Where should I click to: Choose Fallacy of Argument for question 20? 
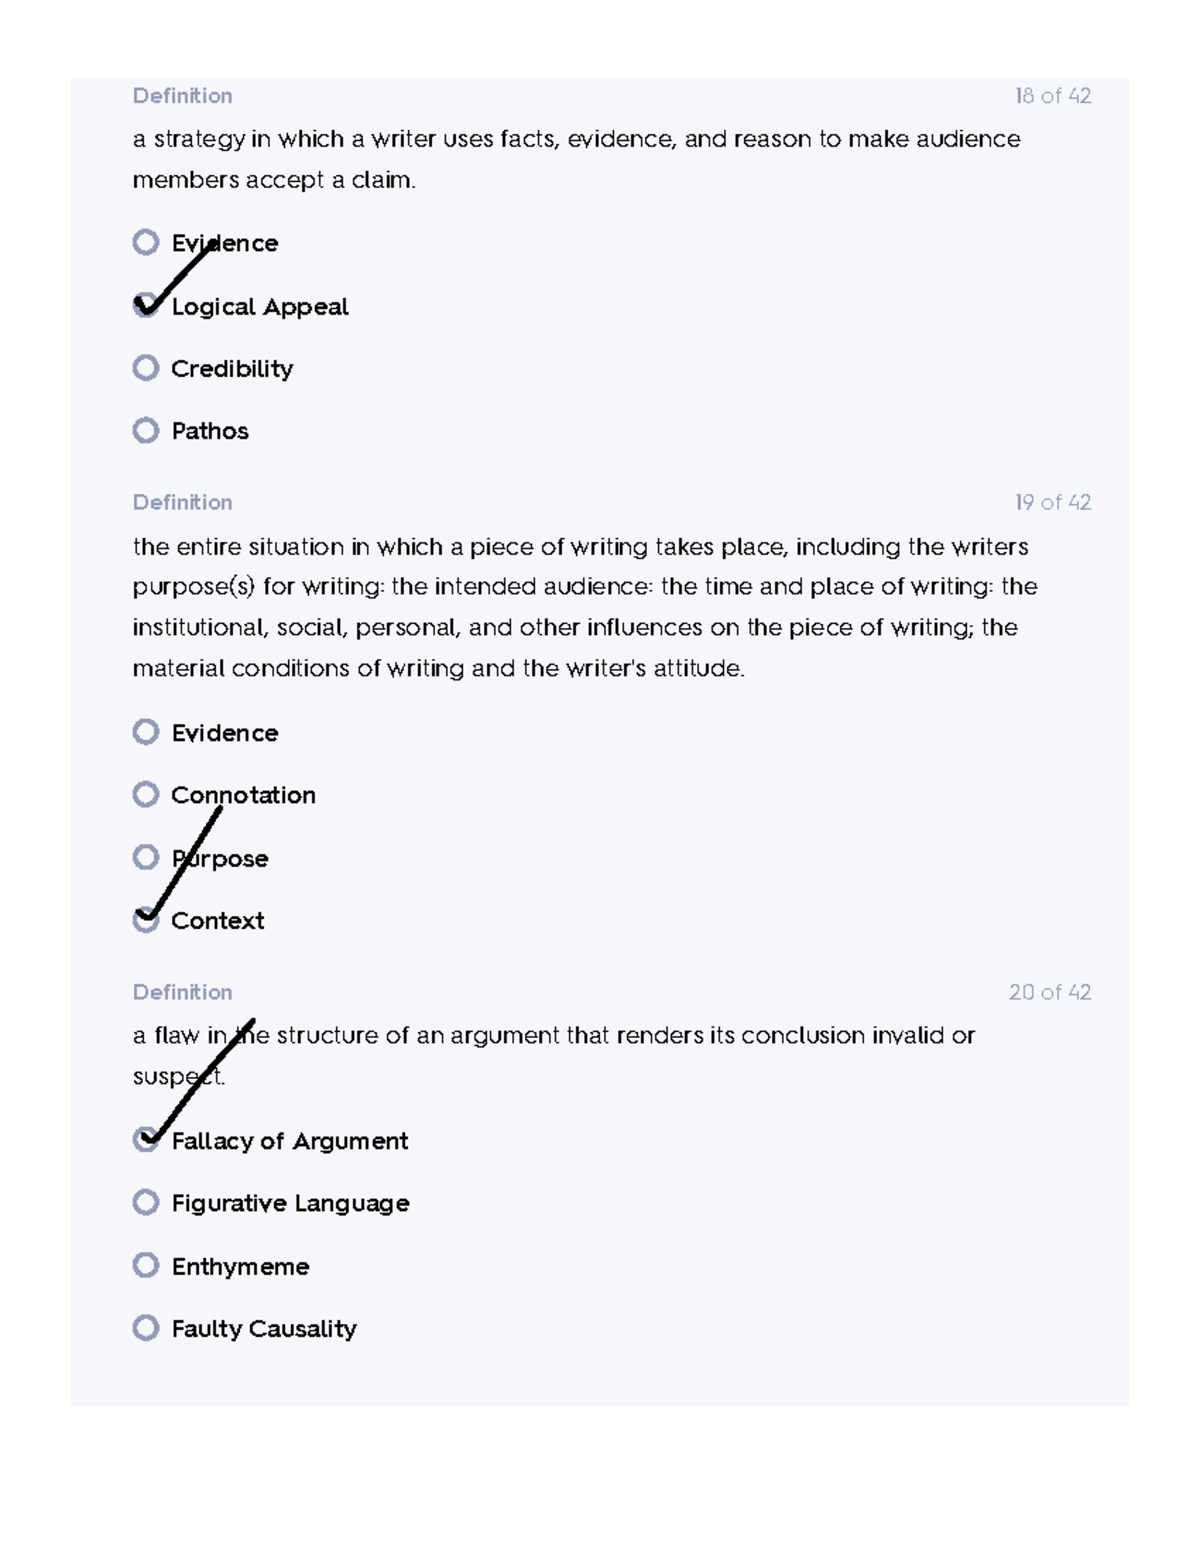146,1141
